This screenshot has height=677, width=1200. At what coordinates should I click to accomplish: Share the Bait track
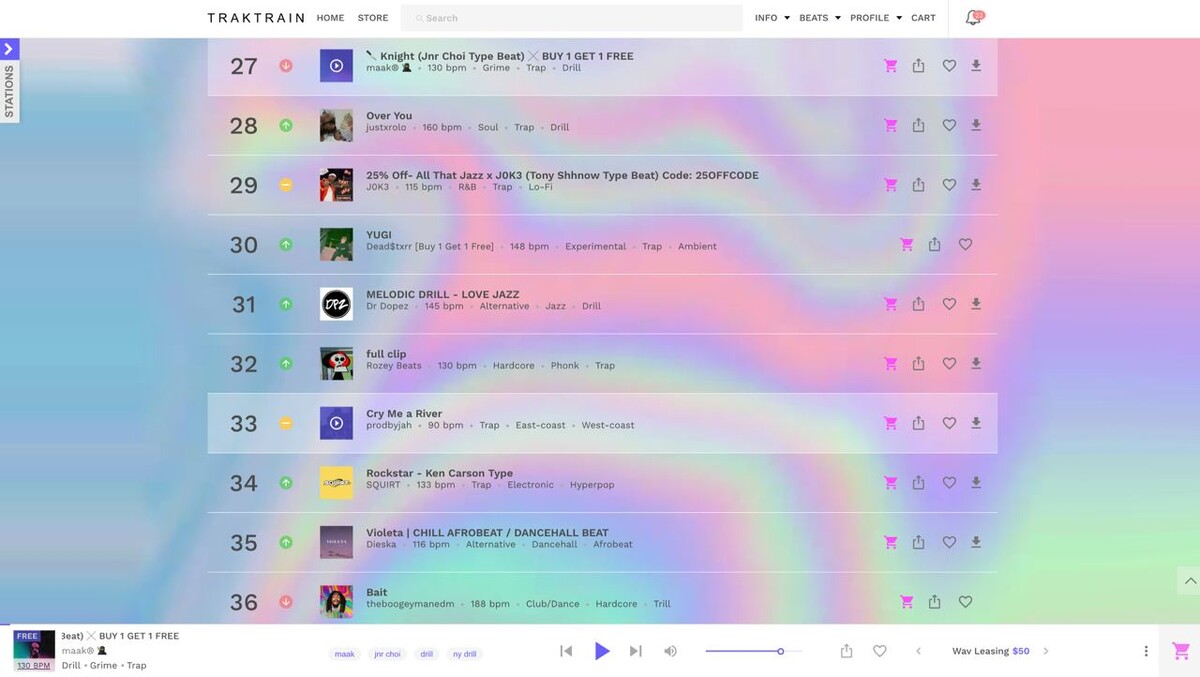pos(934,602)
